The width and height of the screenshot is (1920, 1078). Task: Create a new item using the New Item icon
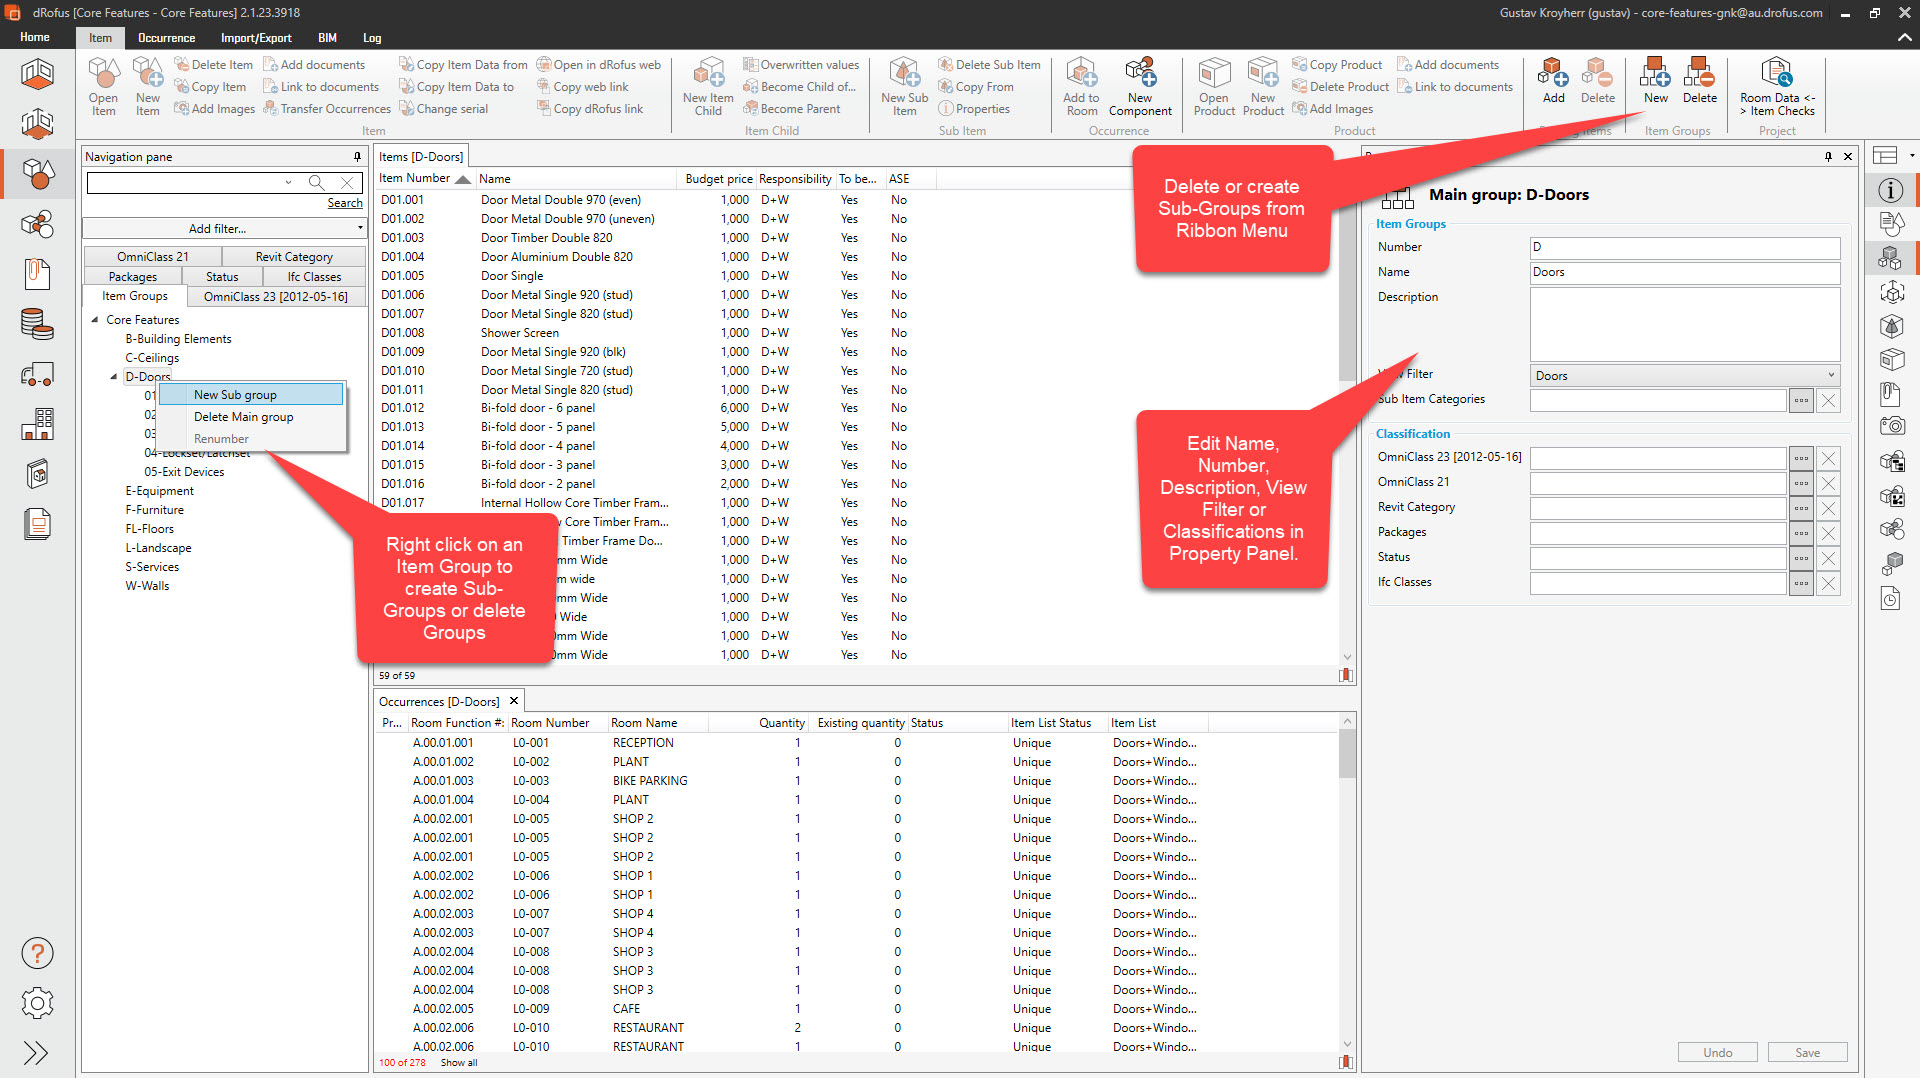point(147,85)
